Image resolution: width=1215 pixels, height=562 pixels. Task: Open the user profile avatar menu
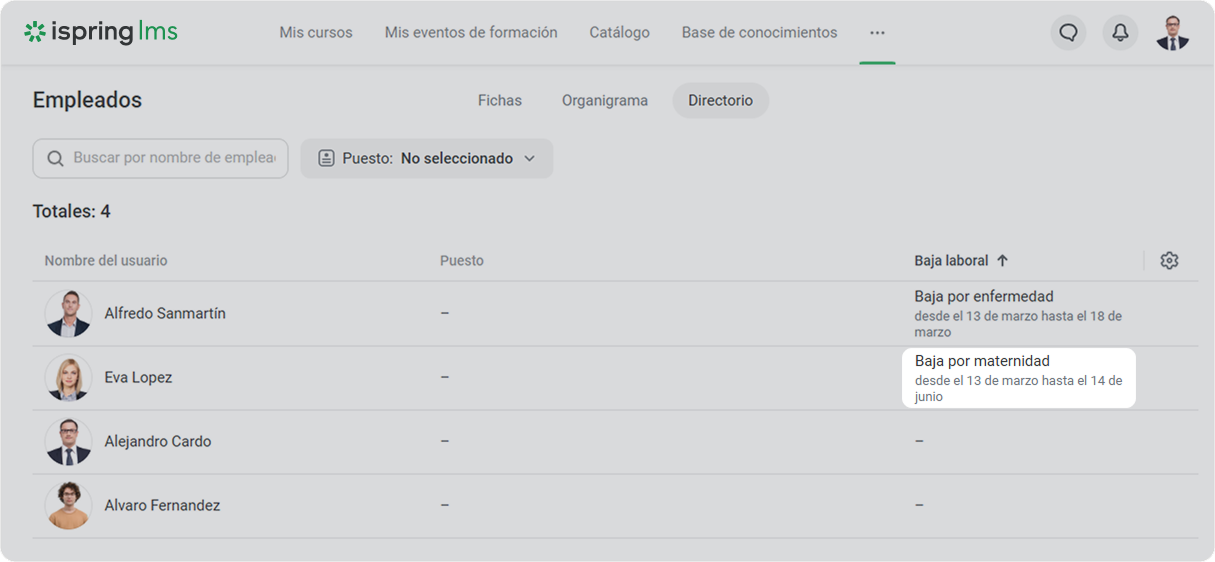(x=1172, y=33)
